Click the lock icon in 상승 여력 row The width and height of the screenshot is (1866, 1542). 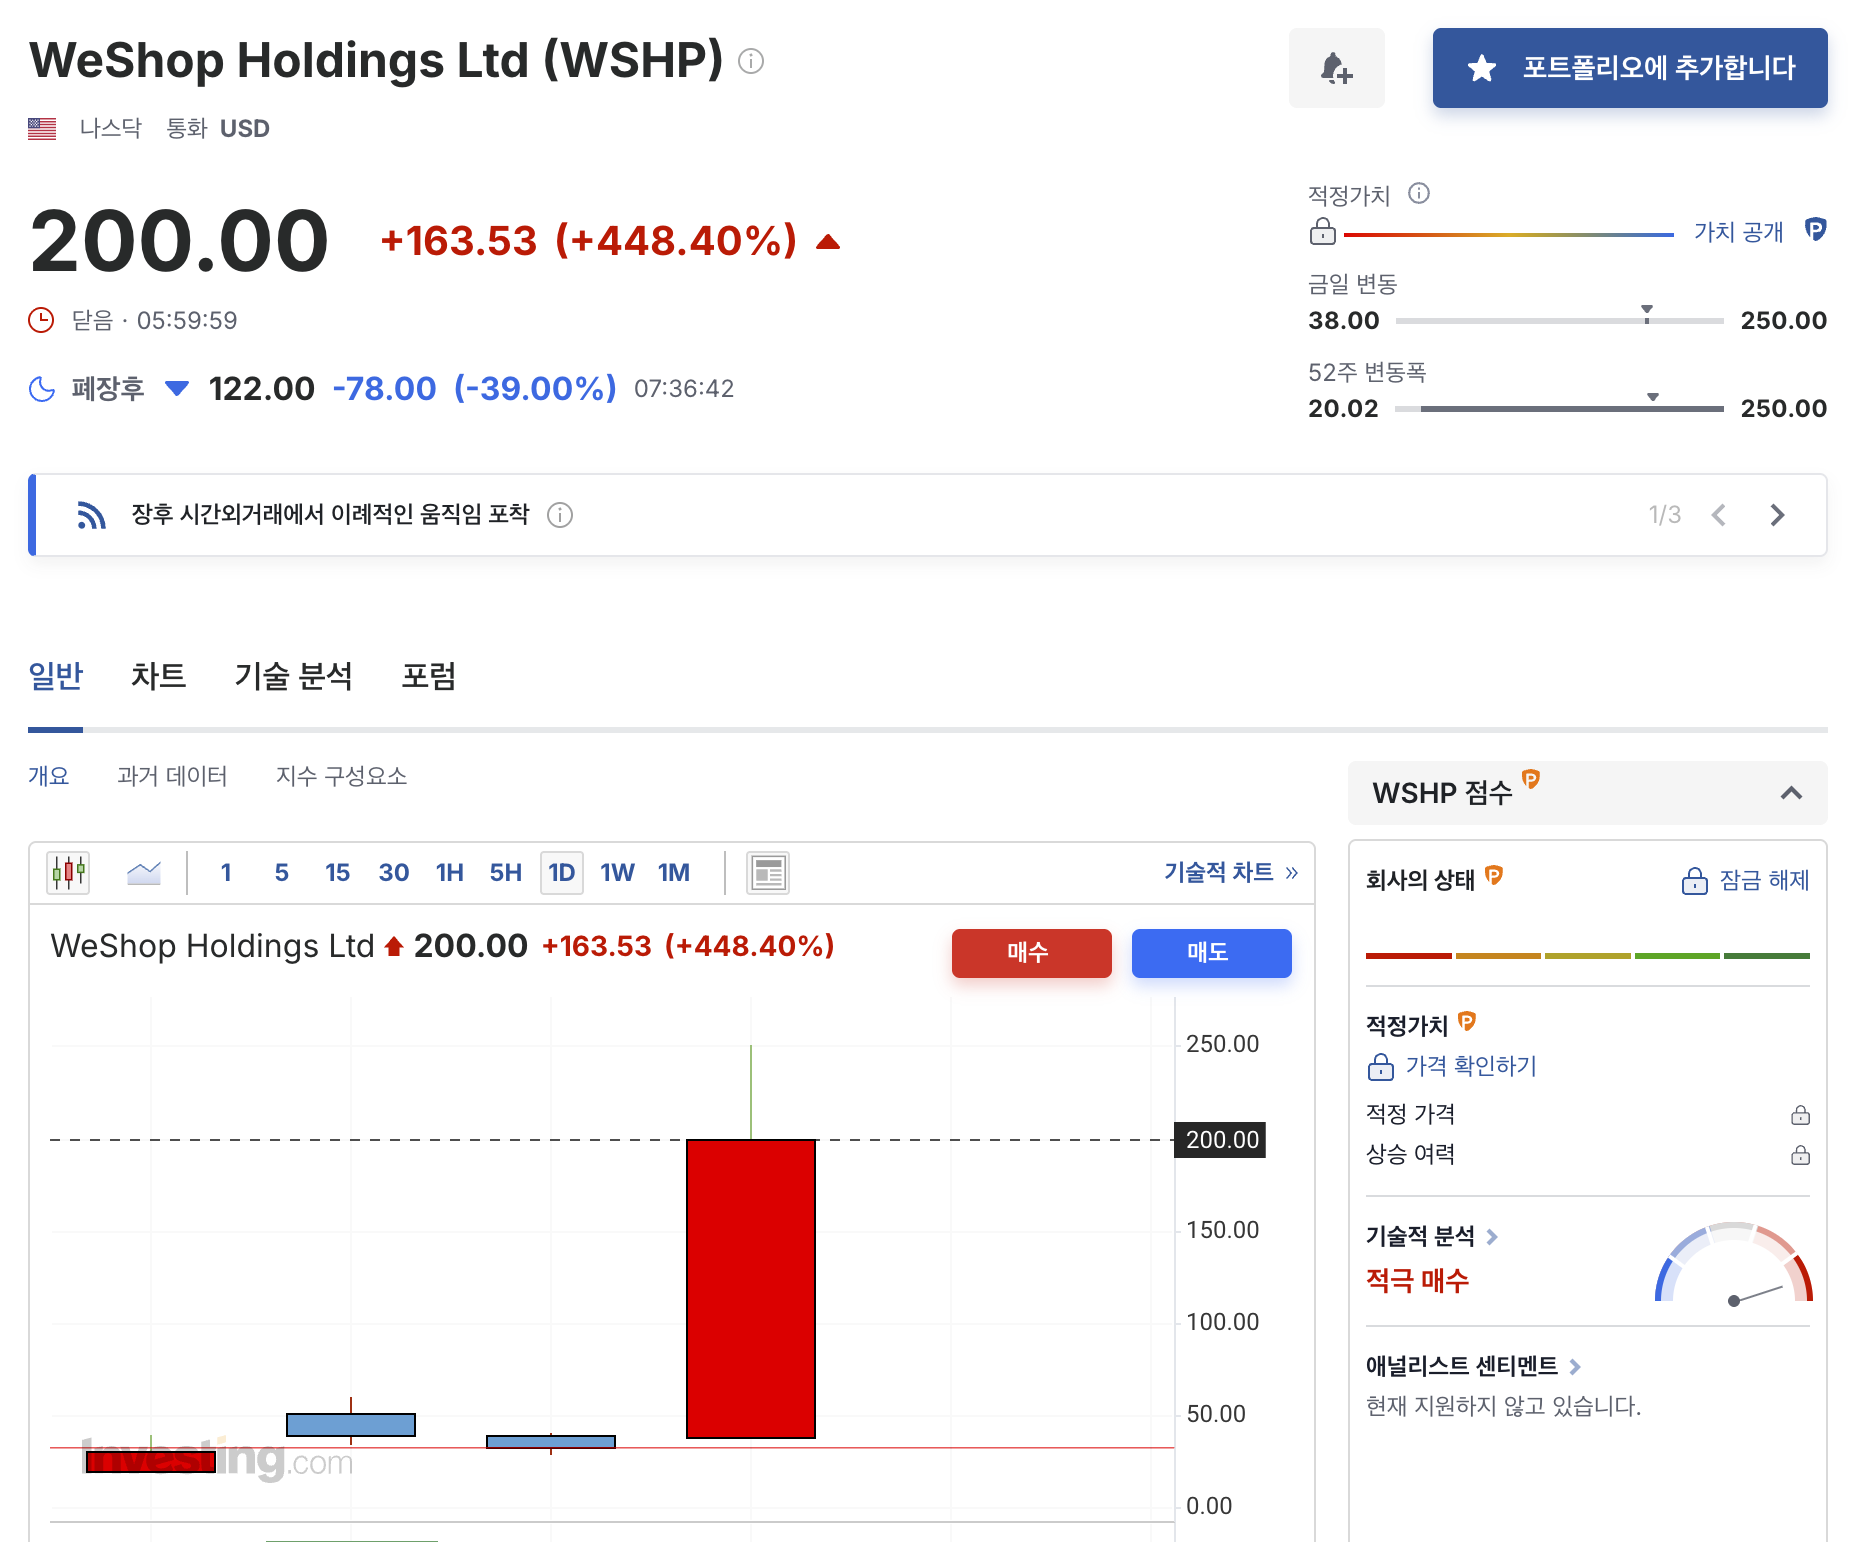click(x=1800, y=1155)
